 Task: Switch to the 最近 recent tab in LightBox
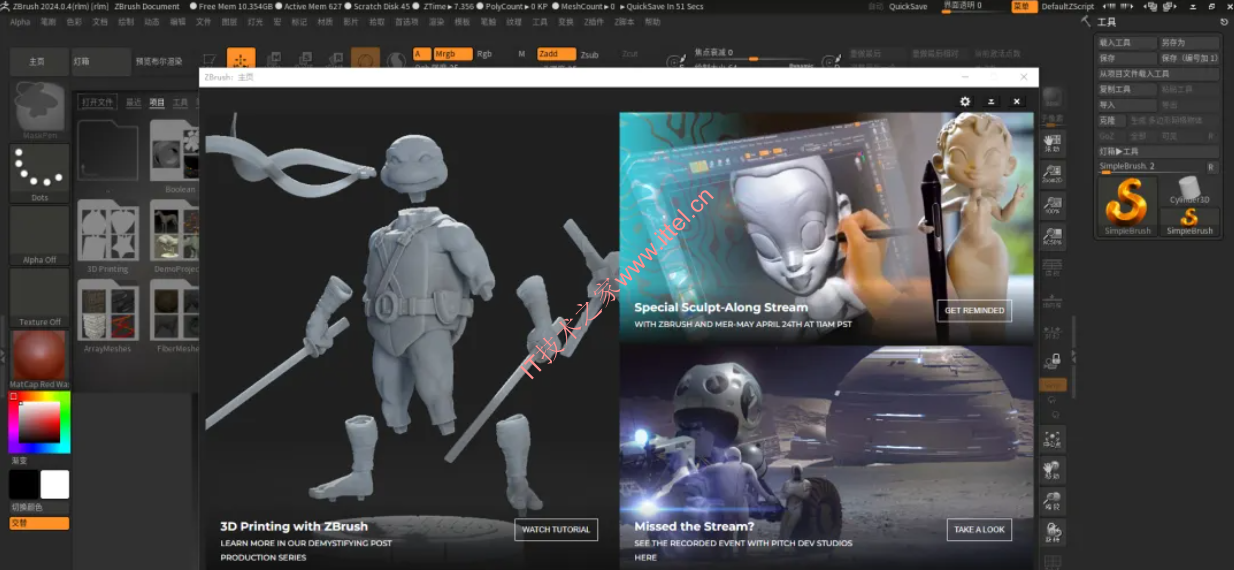(133, 102)
